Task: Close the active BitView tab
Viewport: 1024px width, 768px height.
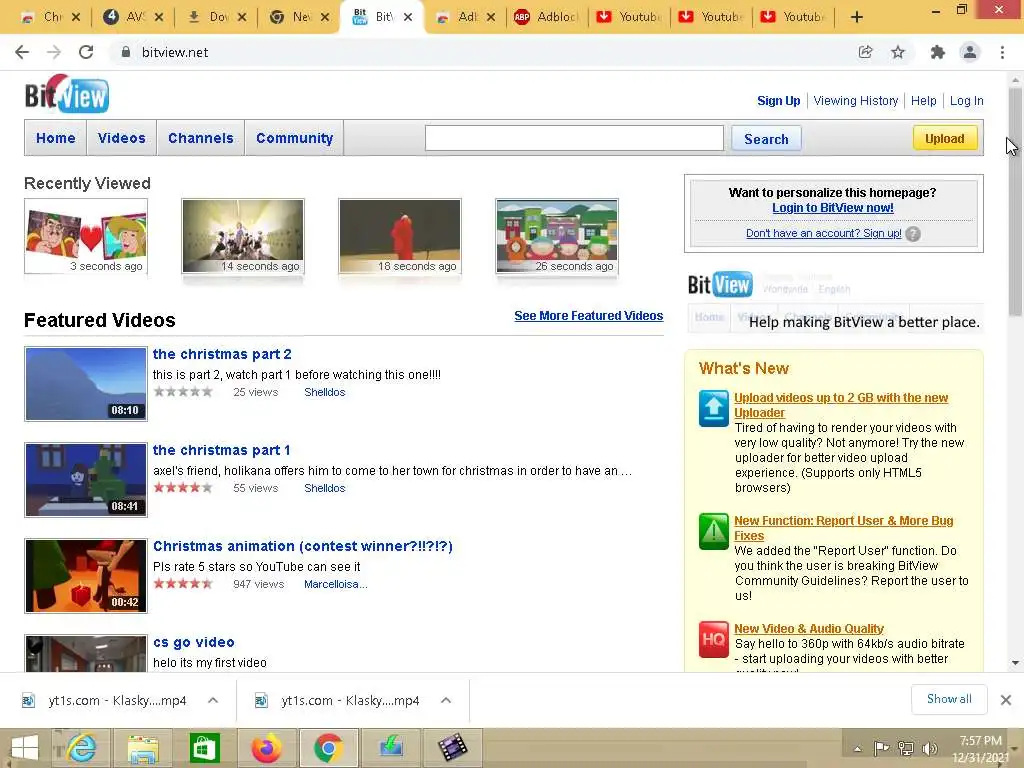Action: pos(408,17)
